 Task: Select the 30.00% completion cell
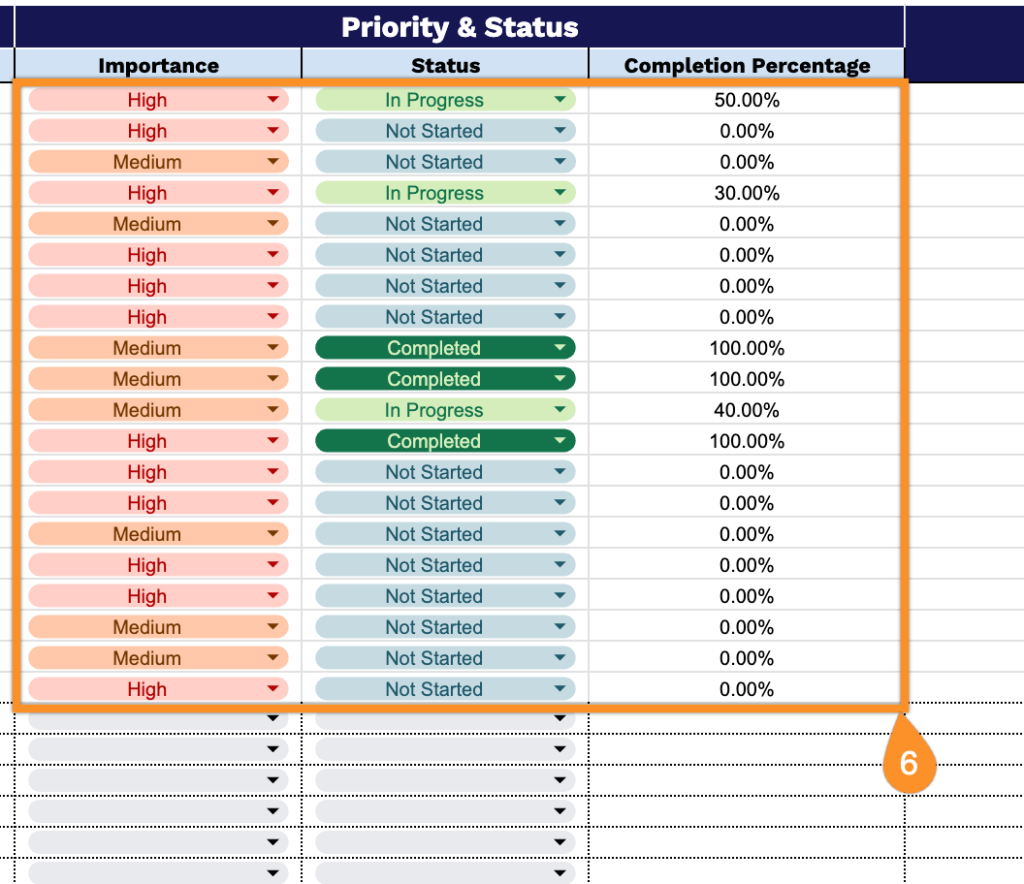click(x=746, y=193)
